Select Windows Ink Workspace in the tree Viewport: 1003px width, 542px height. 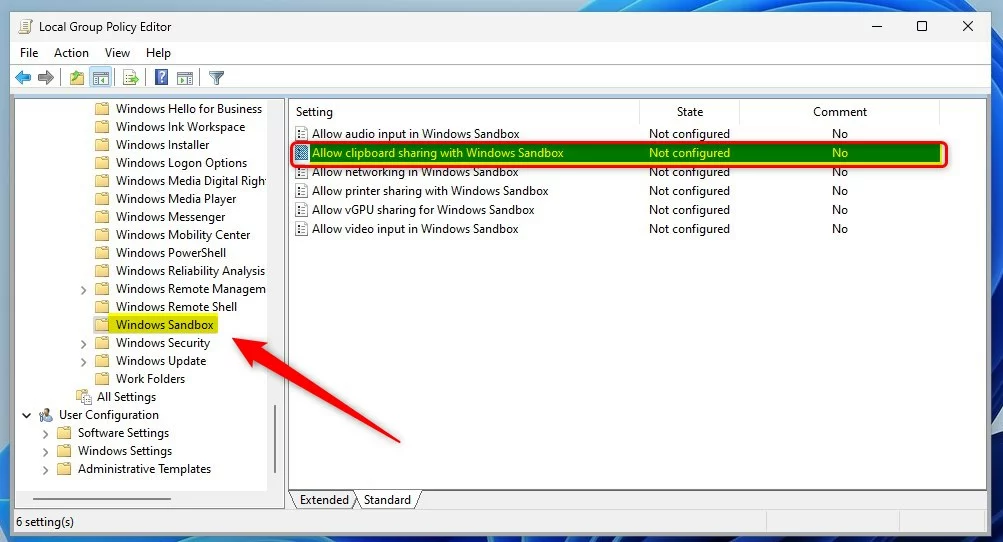(180, 127)
